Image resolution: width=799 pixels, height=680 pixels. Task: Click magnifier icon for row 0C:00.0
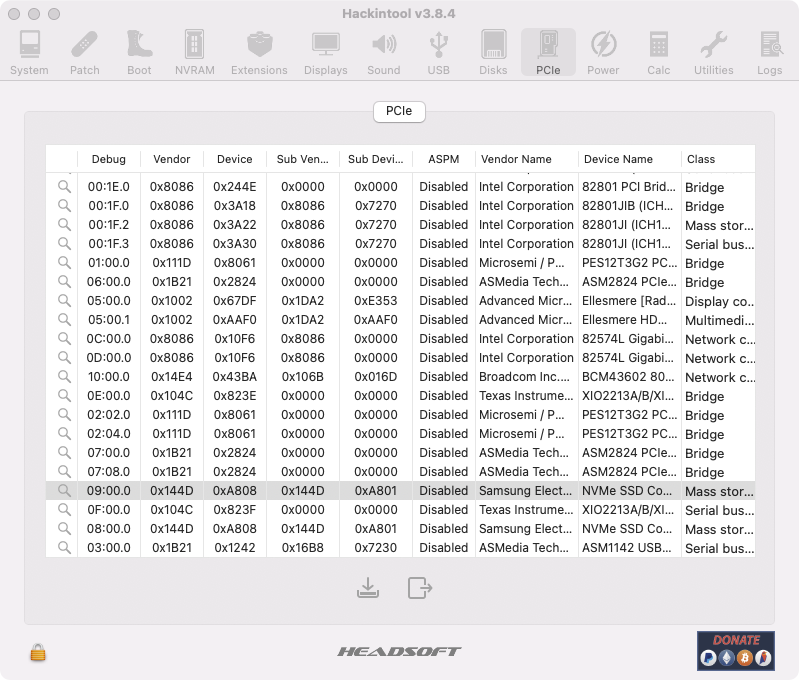point(64,338)
